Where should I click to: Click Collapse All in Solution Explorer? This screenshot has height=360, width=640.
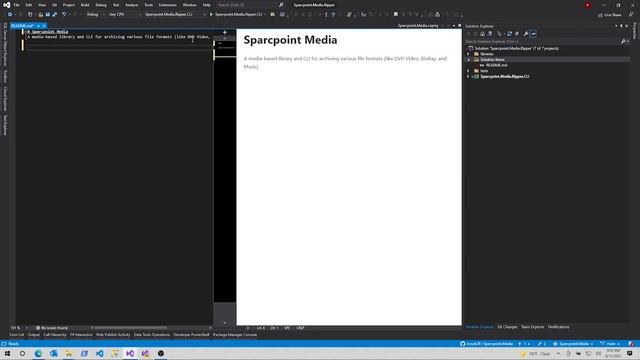(x=517, y=34)
